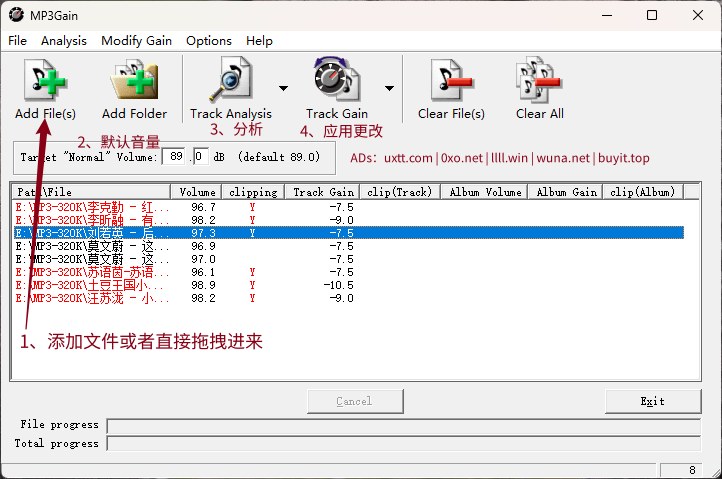Expand the Track Gain dropdown arrow
The width and height of the screenshot is (722, 479).
[390, 88]
